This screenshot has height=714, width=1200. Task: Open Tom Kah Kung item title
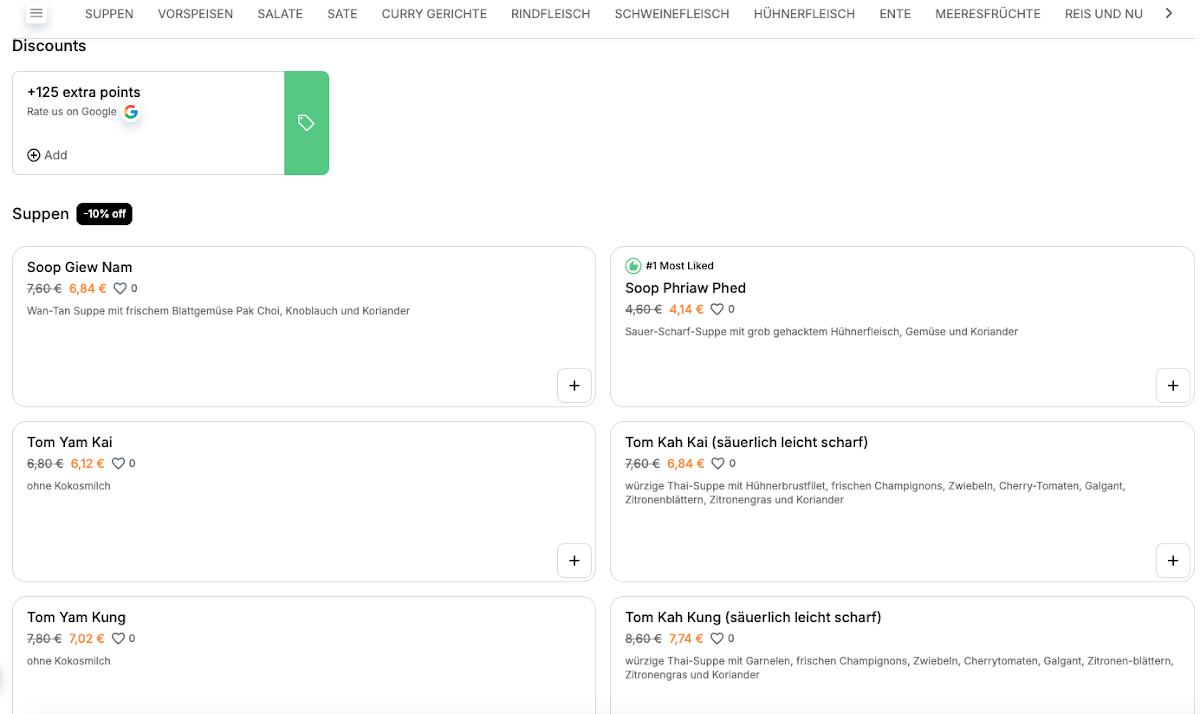(752, 617)
